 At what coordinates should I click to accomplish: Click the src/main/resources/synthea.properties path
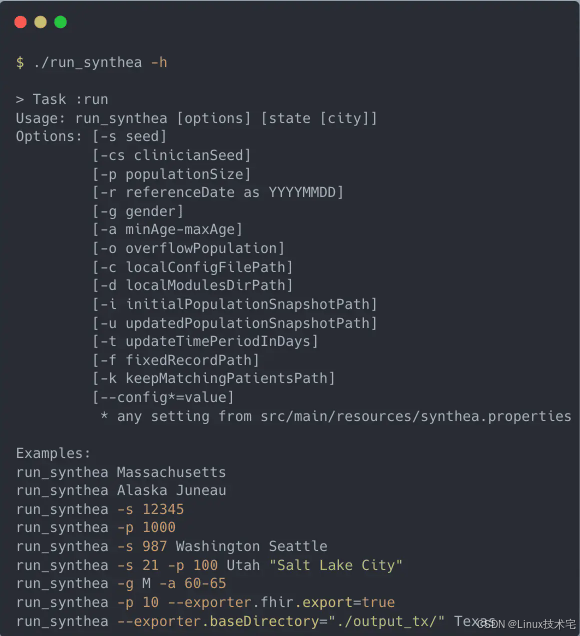click(x=416, y=417)
